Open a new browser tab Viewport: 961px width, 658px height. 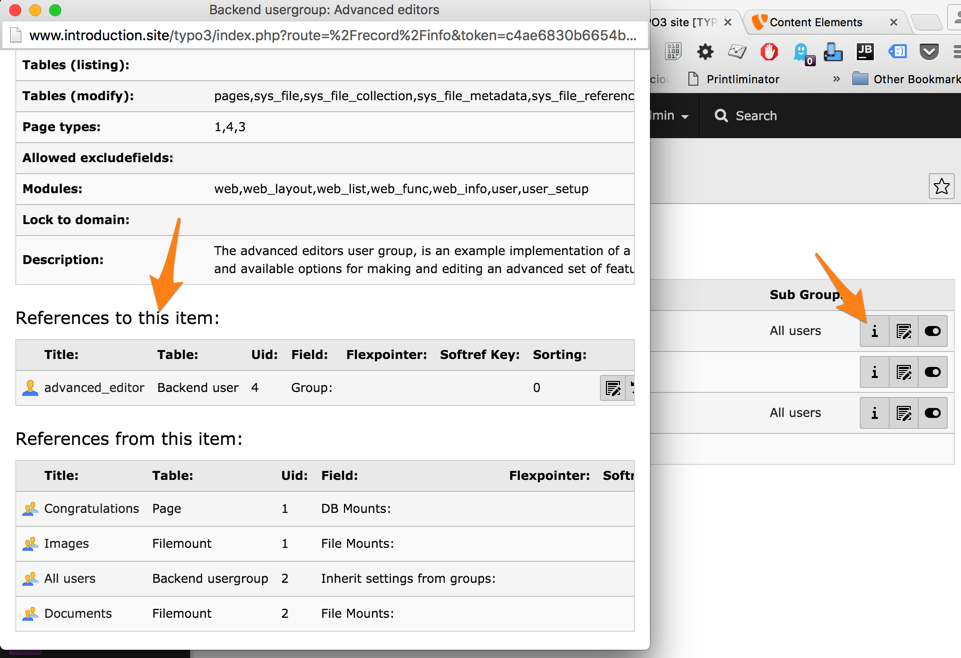click(x=927, y=23)
